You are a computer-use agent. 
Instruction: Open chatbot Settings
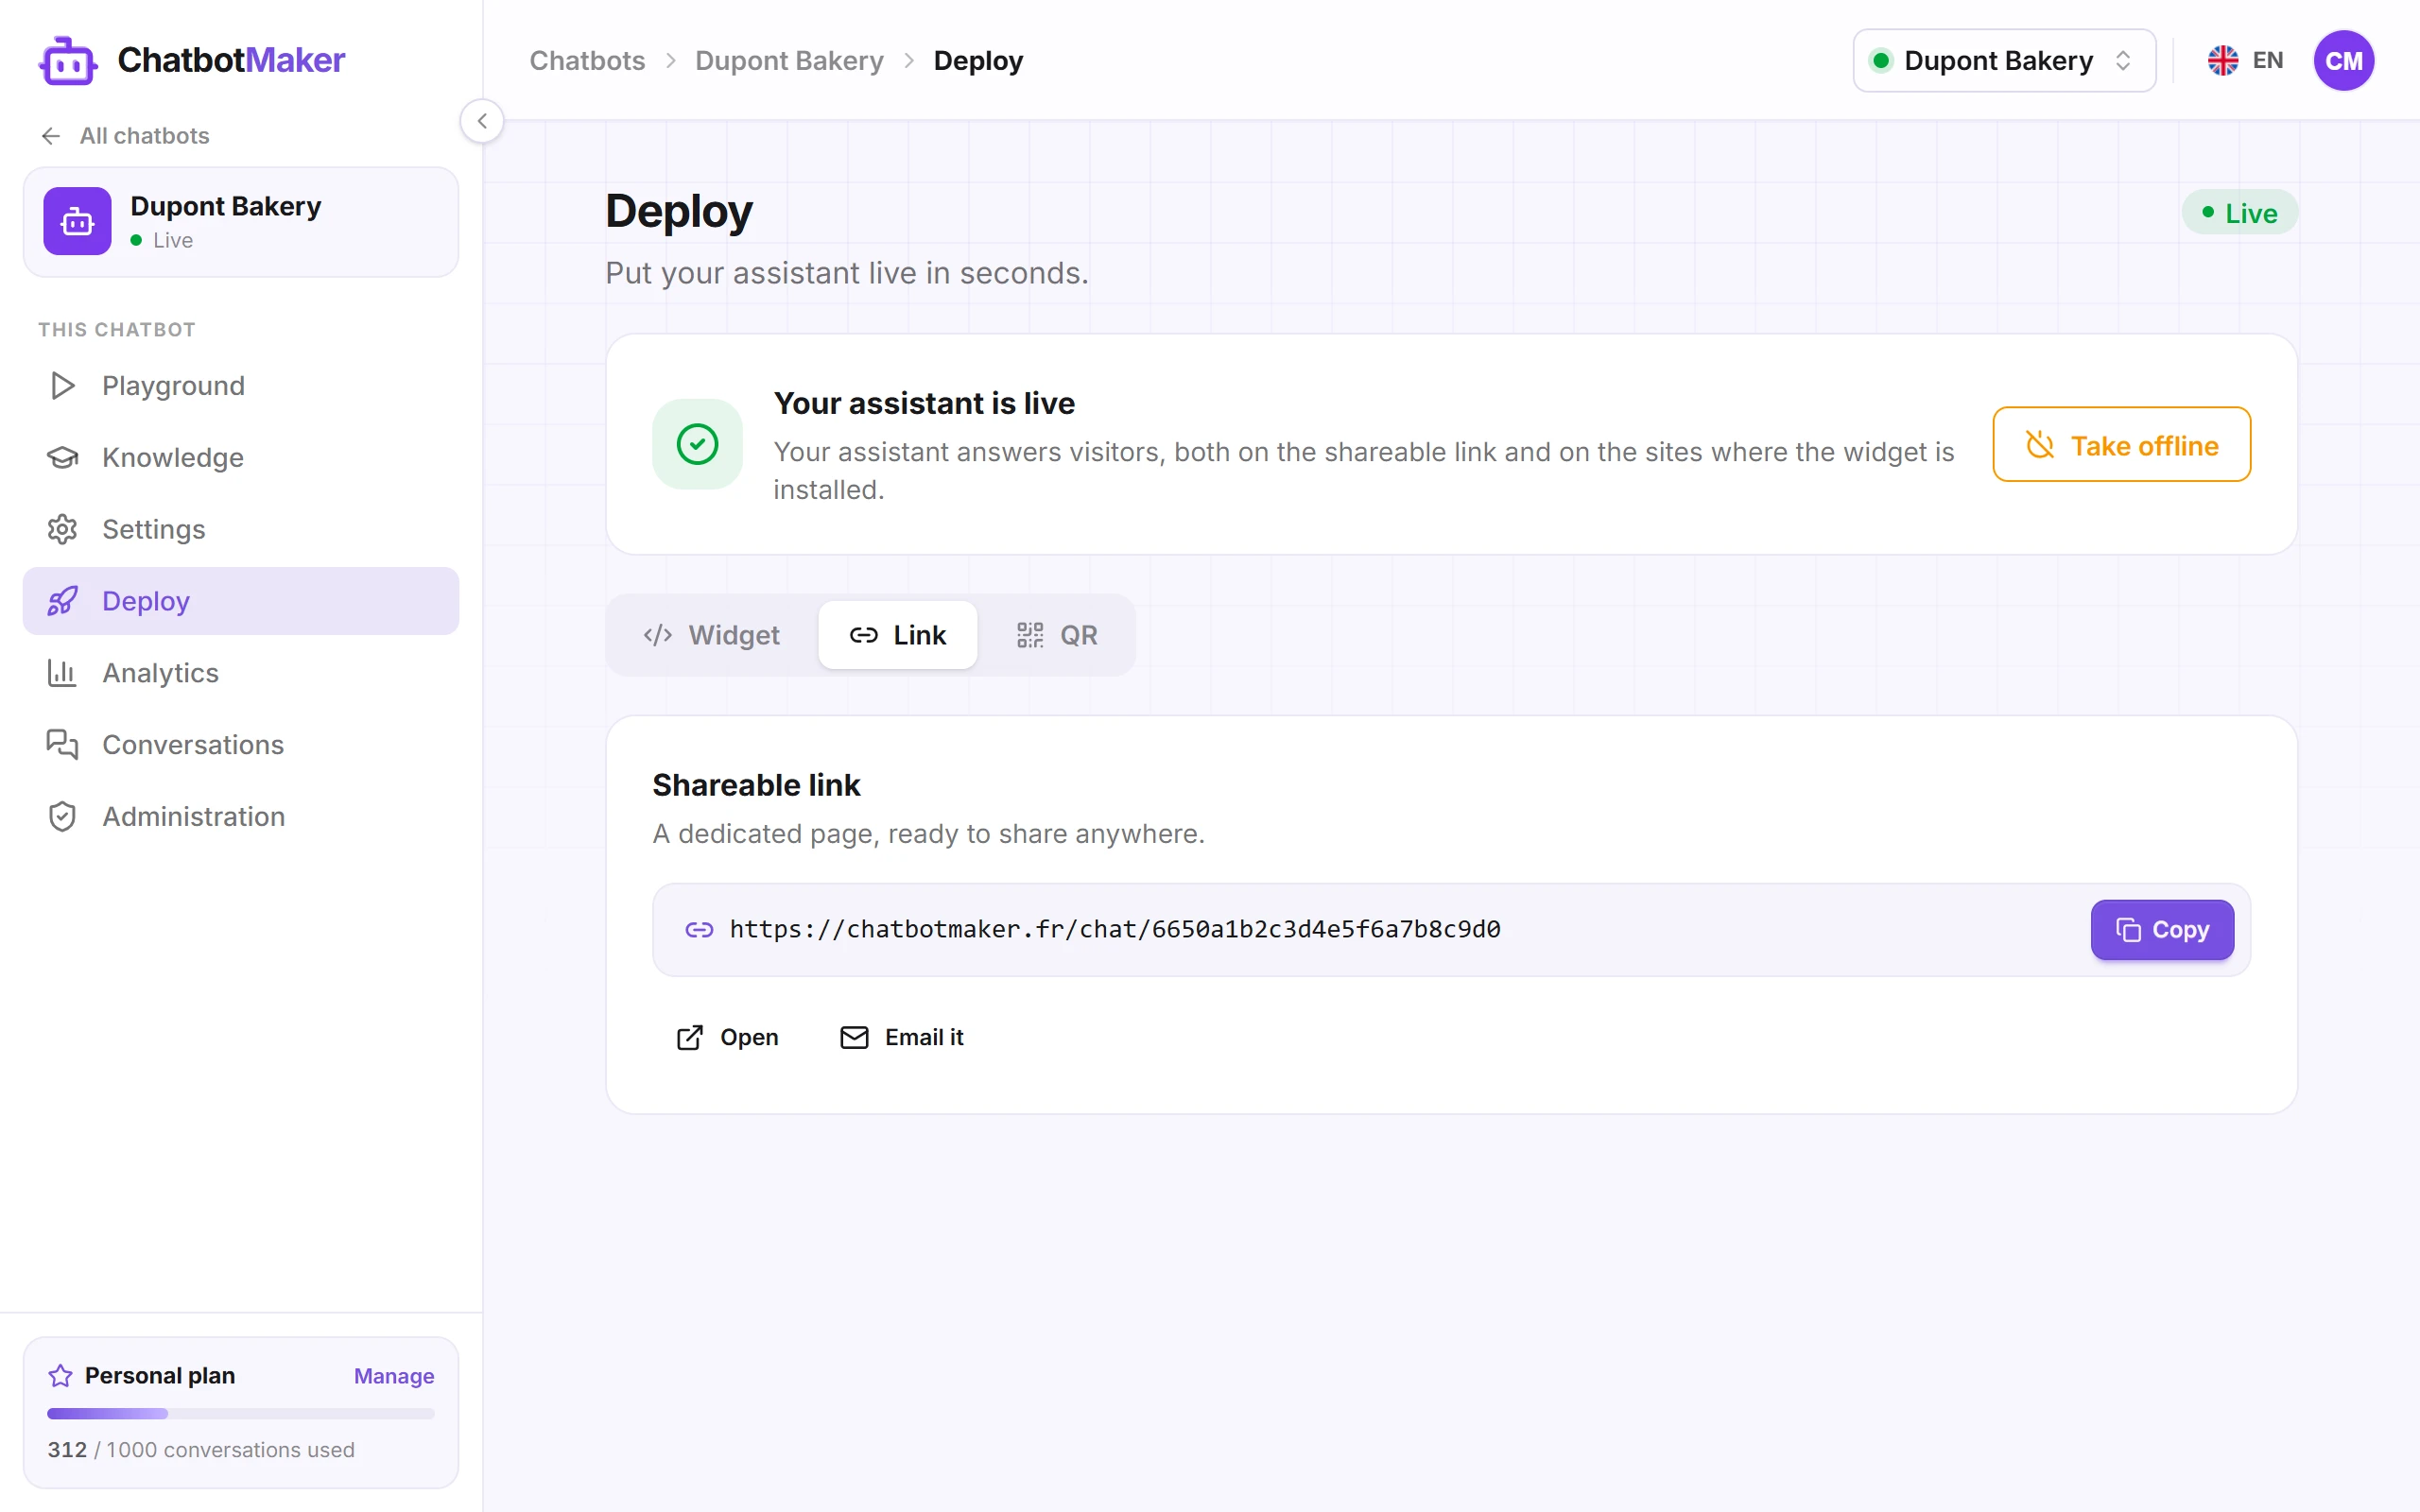click(241, 529)
